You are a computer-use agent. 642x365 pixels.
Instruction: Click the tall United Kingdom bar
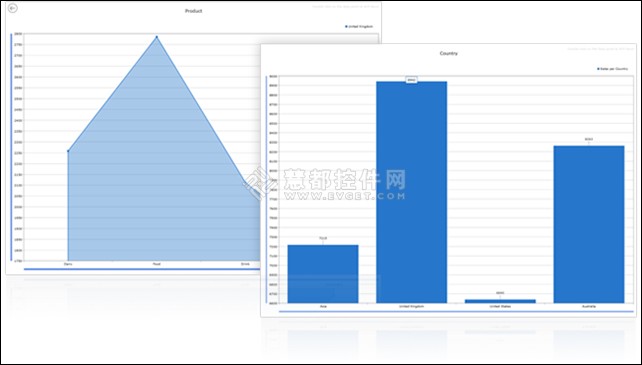tap(411, 192)
